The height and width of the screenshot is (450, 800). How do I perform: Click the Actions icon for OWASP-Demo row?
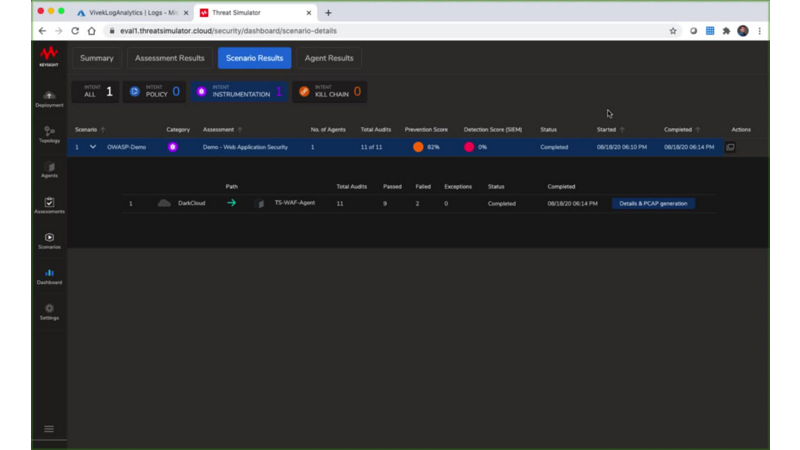coord(730,147)
